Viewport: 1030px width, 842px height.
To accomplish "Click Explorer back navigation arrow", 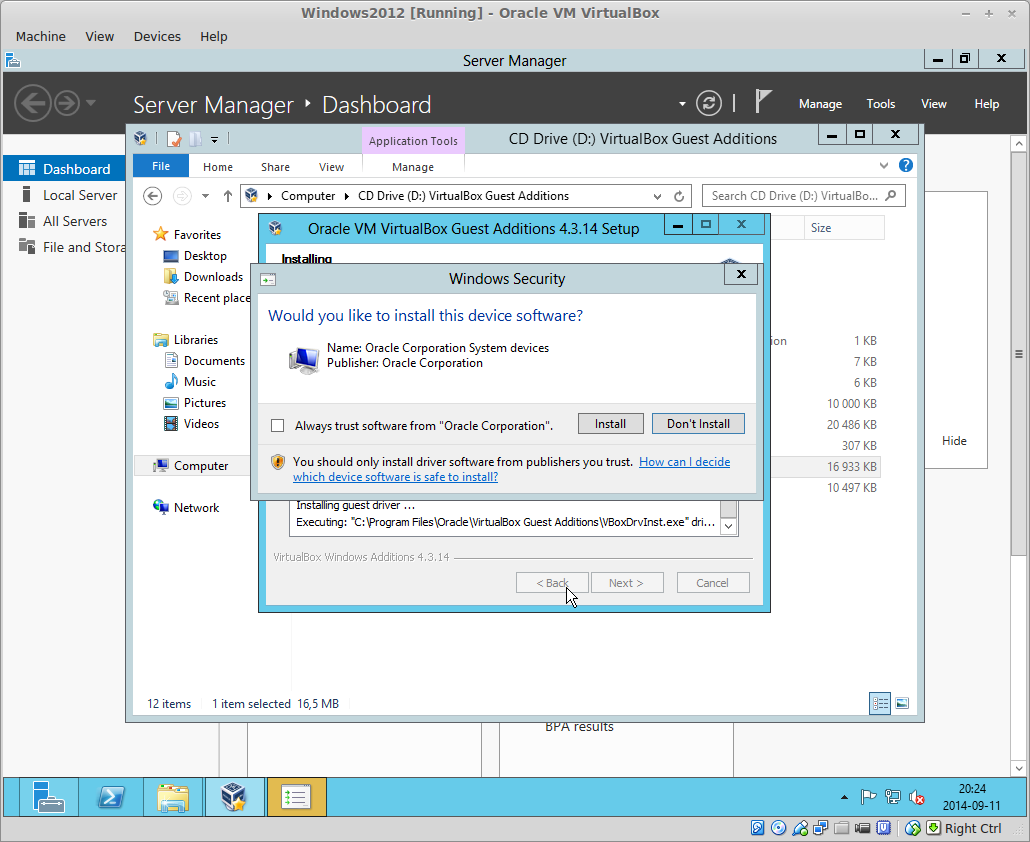I will coord(152,196).
